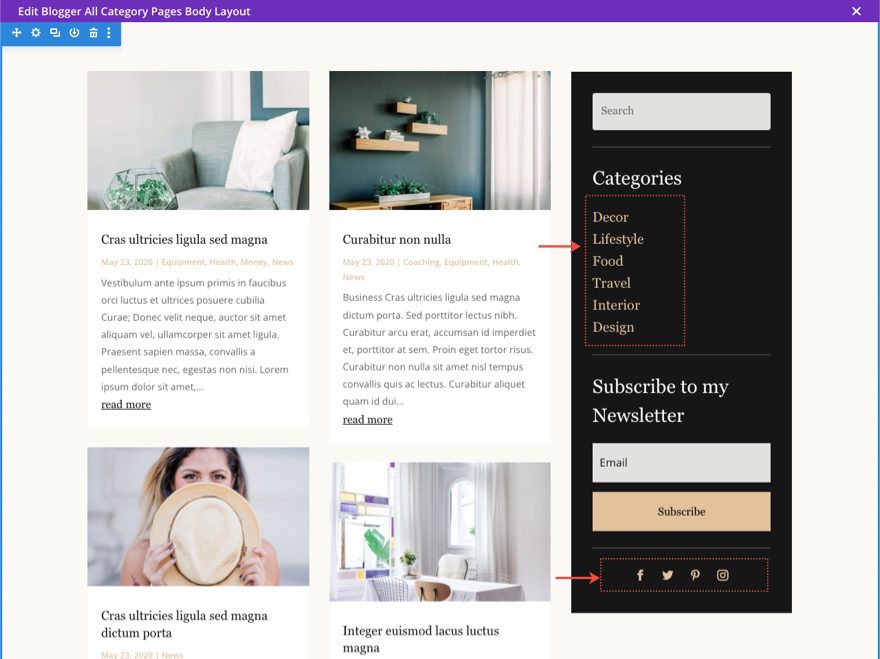Duplicate the section using the copy icon
880x659 pixels.
point(54,32)
